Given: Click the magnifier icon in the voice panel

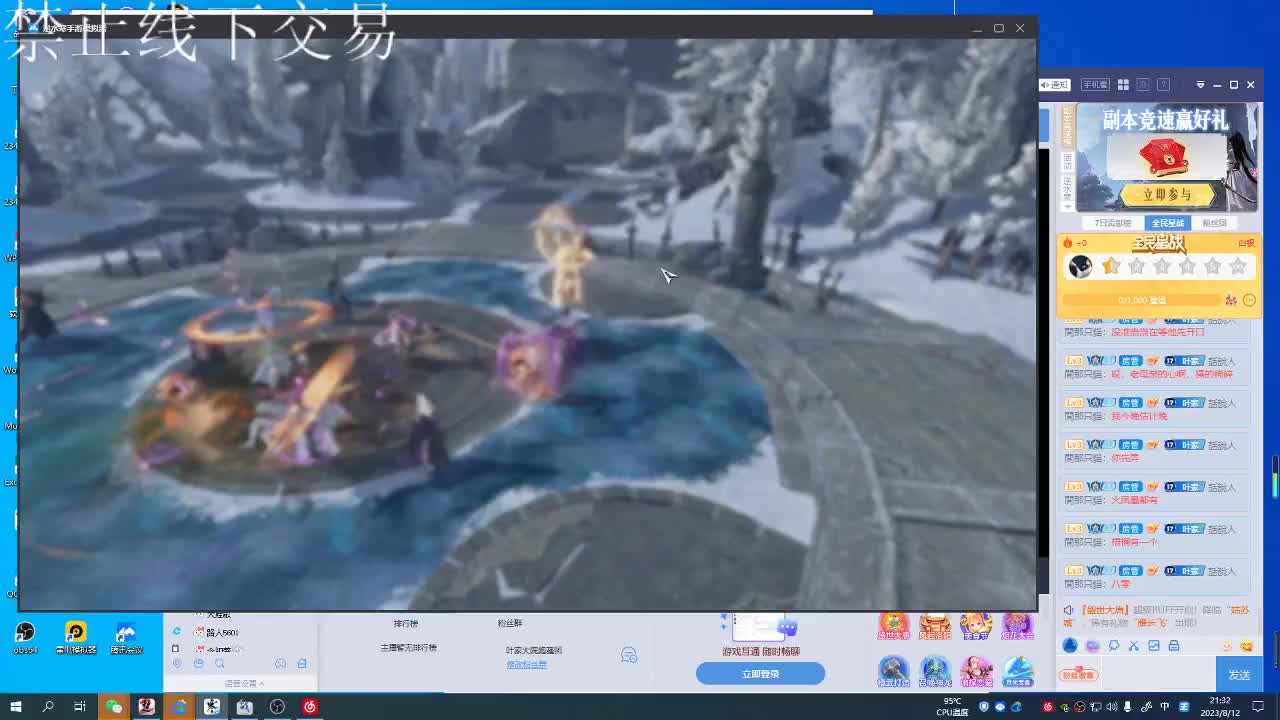Looking at the screenshot, I should [219, 663].
